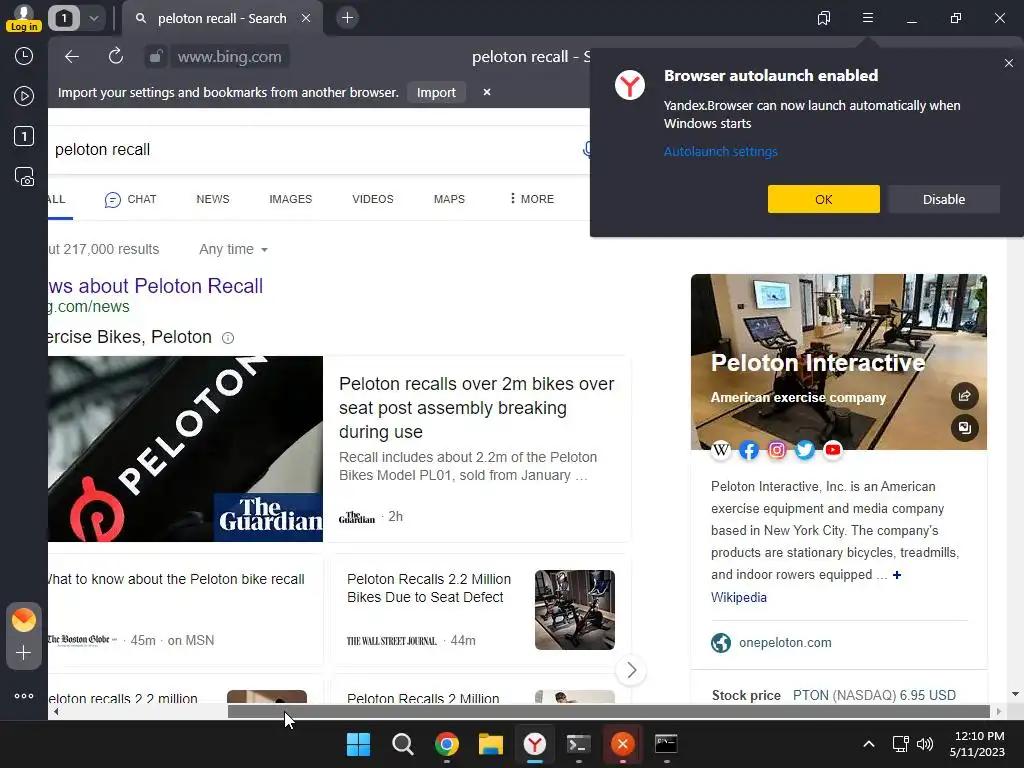Open the site security lock icon
This screenshot has height=768, width=1024.
(x=155, y=57)
